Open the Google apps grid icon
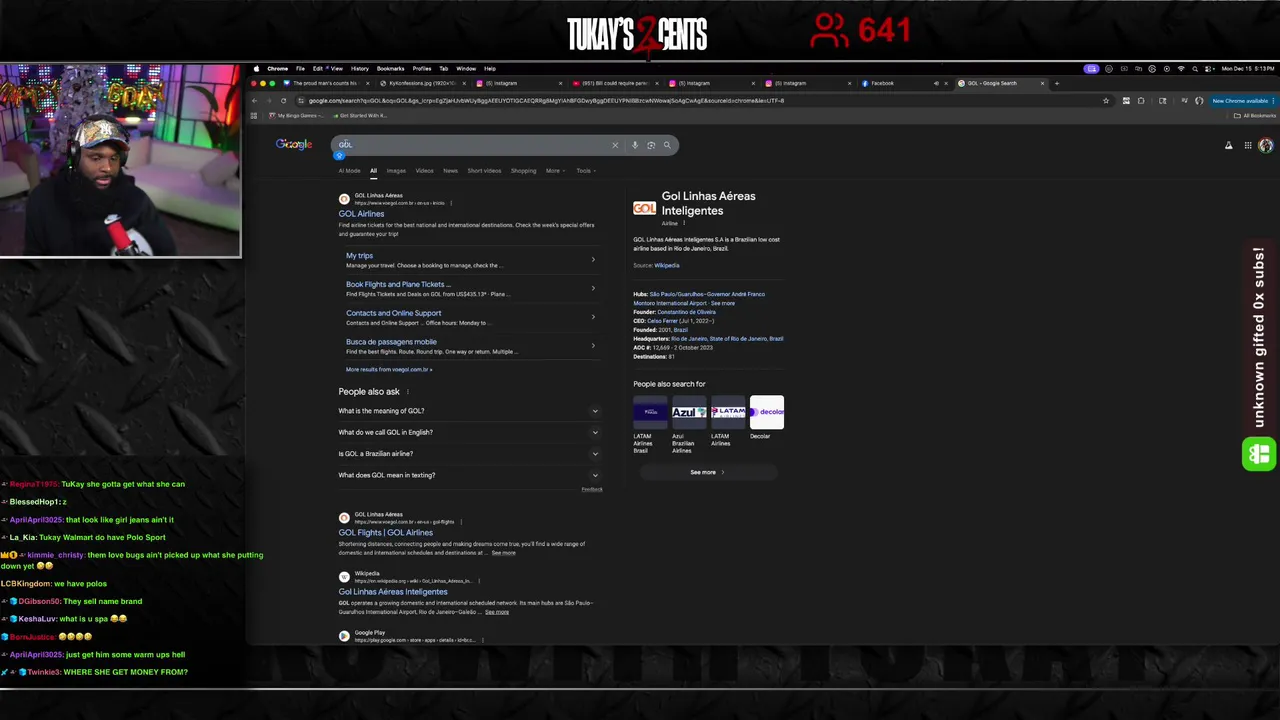The image size is (1280, 720). tap(1248, 146)
